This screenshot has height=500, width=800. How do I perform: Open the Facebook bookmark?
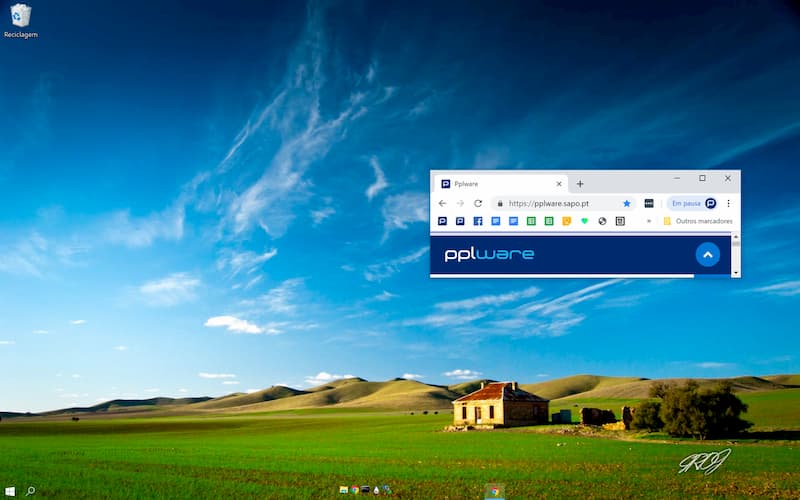click(x=478, y=221)
